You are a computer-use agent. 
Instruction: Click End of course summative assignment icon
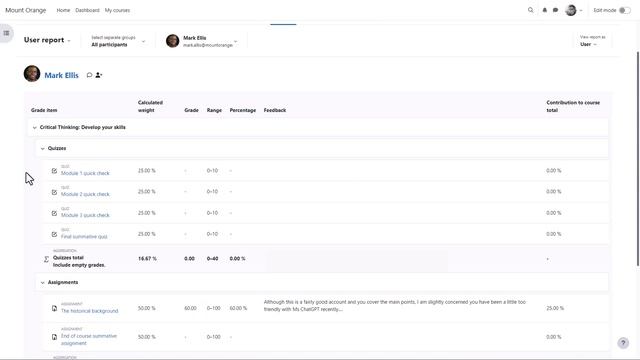(54, 337)
